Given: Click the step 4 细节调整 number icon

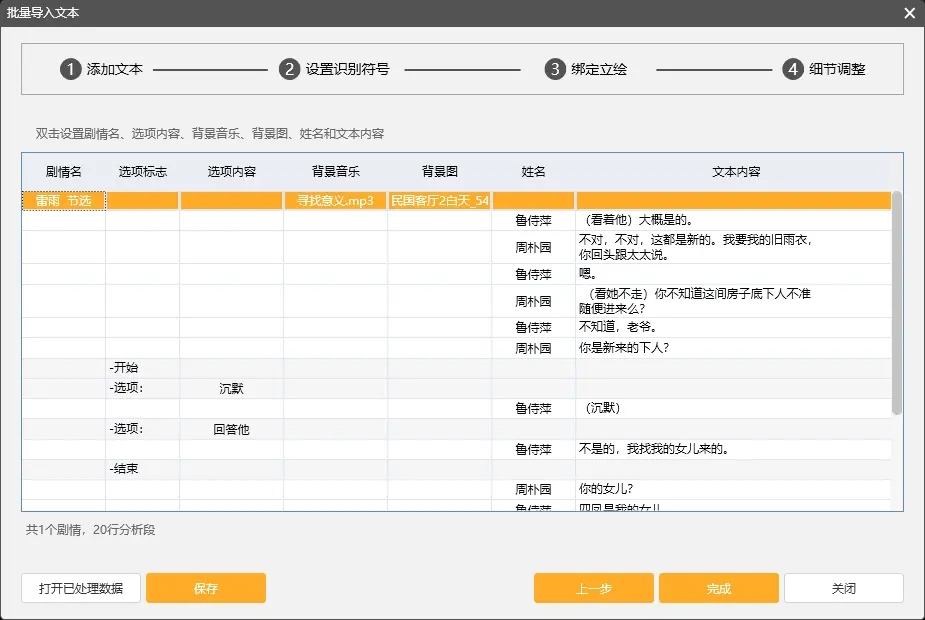Looking at the screenshot, I should pos(792,69).
